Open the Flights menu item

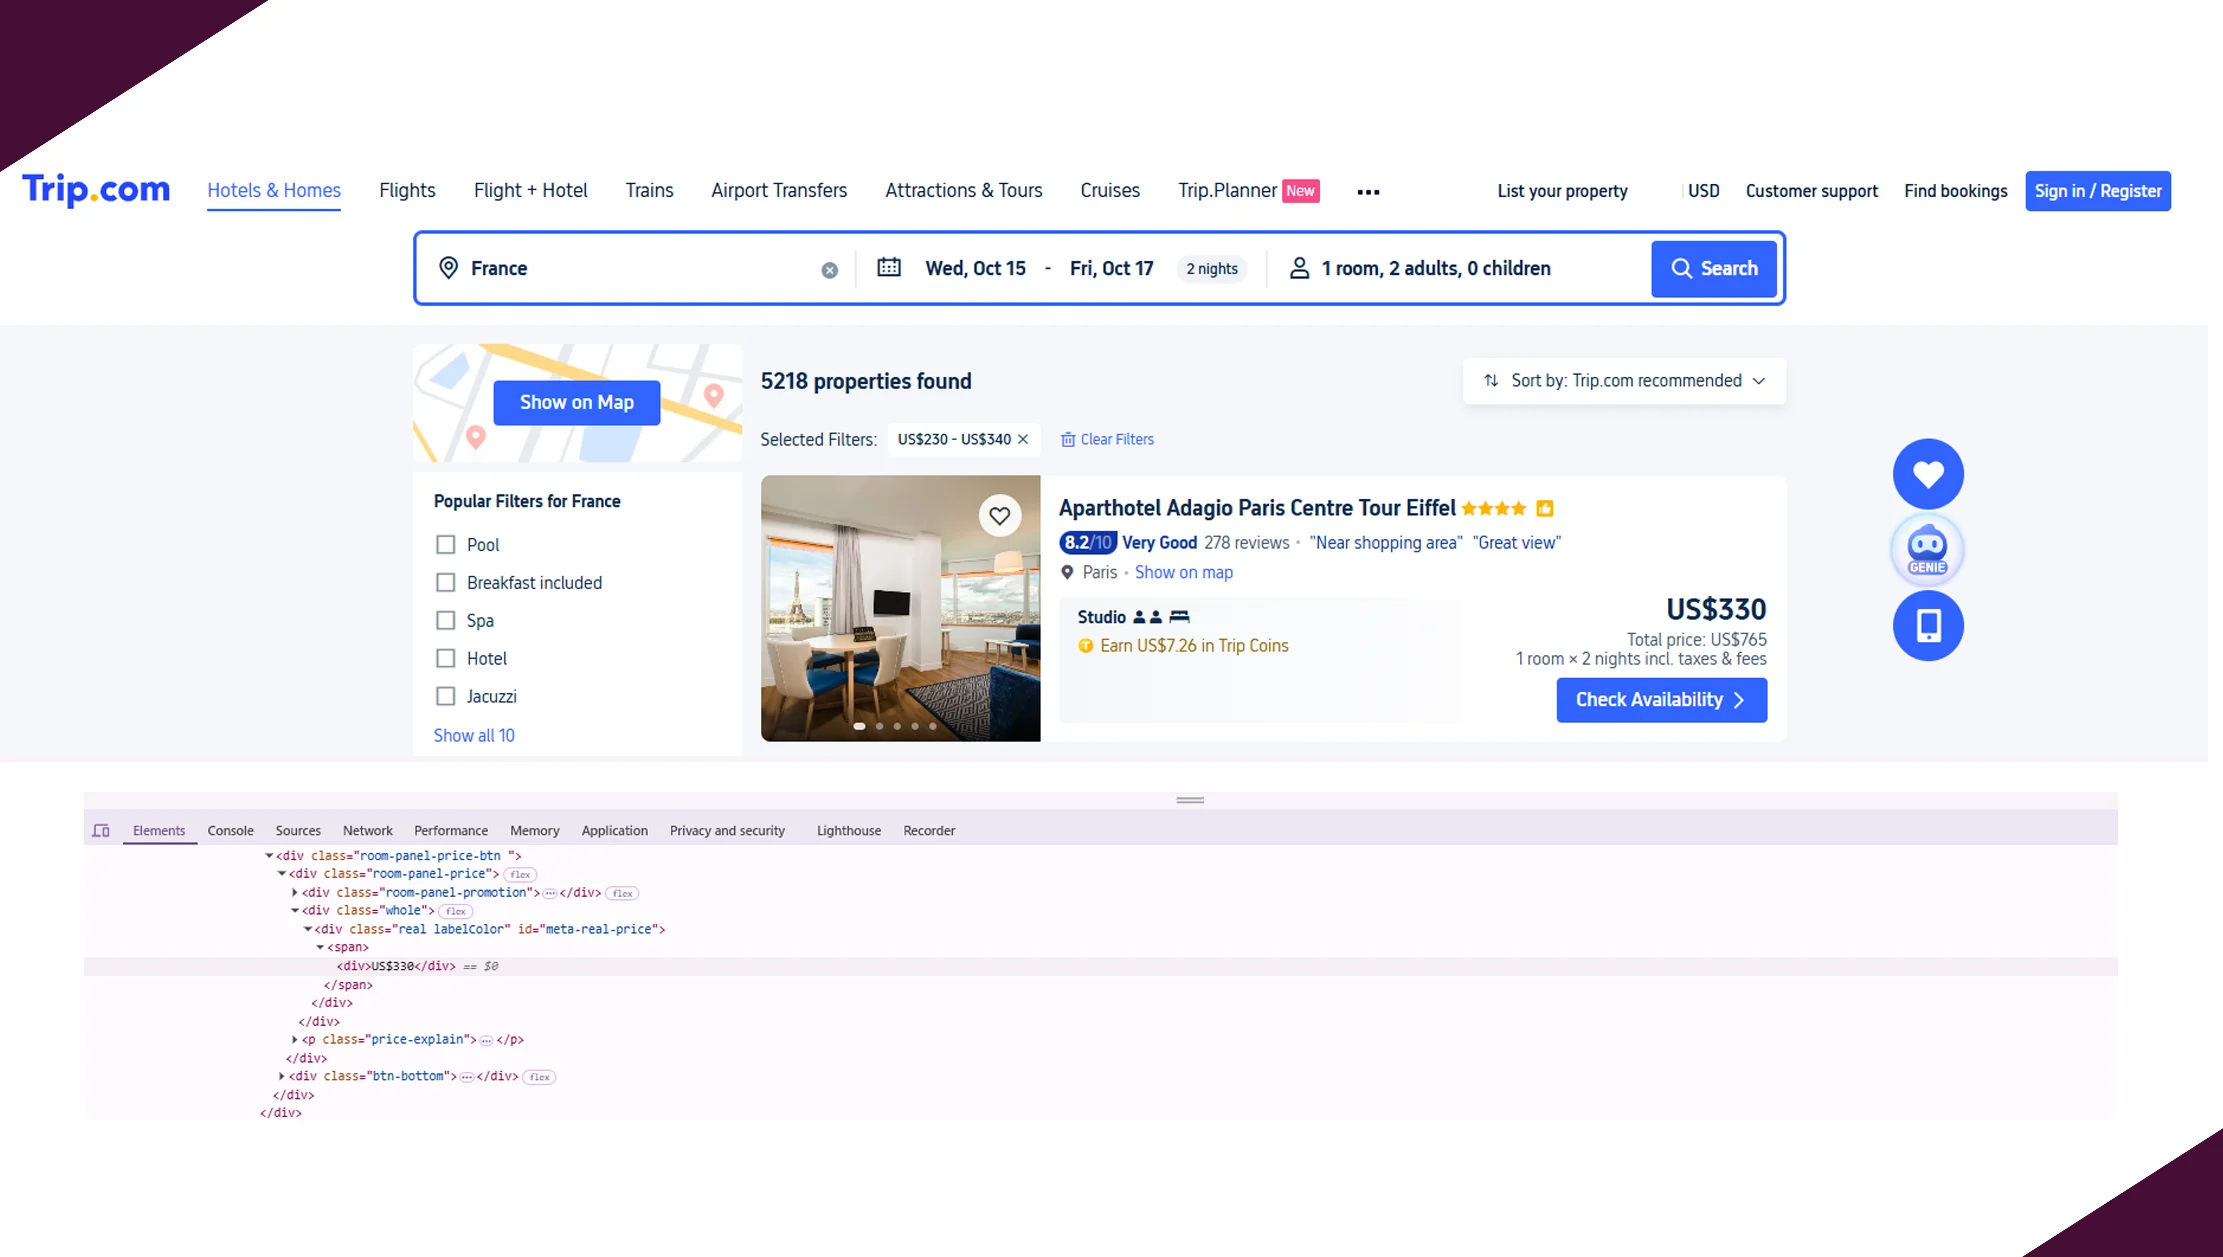point(407,191)
